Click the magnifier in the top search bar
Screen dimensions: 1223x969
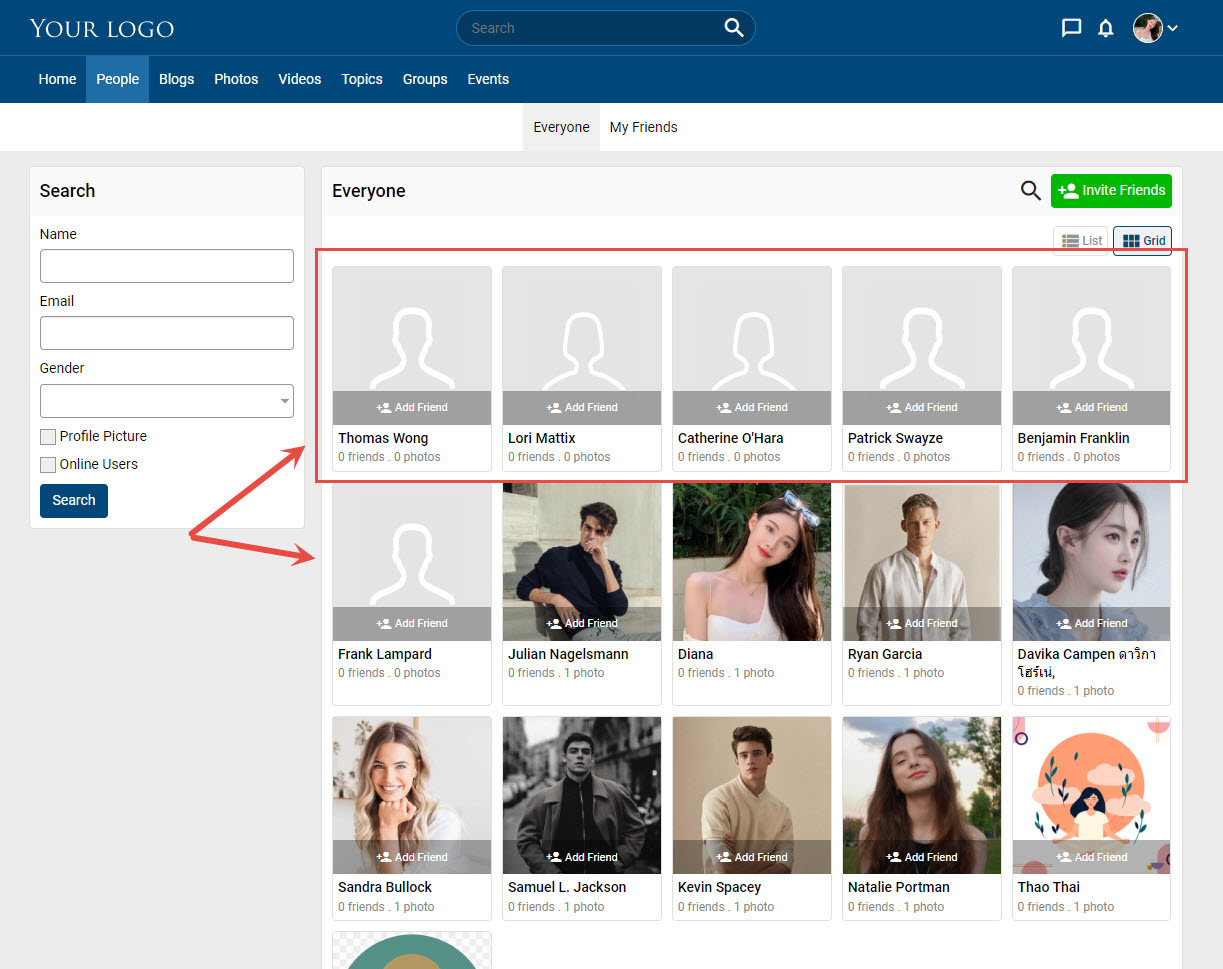tap(734, 28)
